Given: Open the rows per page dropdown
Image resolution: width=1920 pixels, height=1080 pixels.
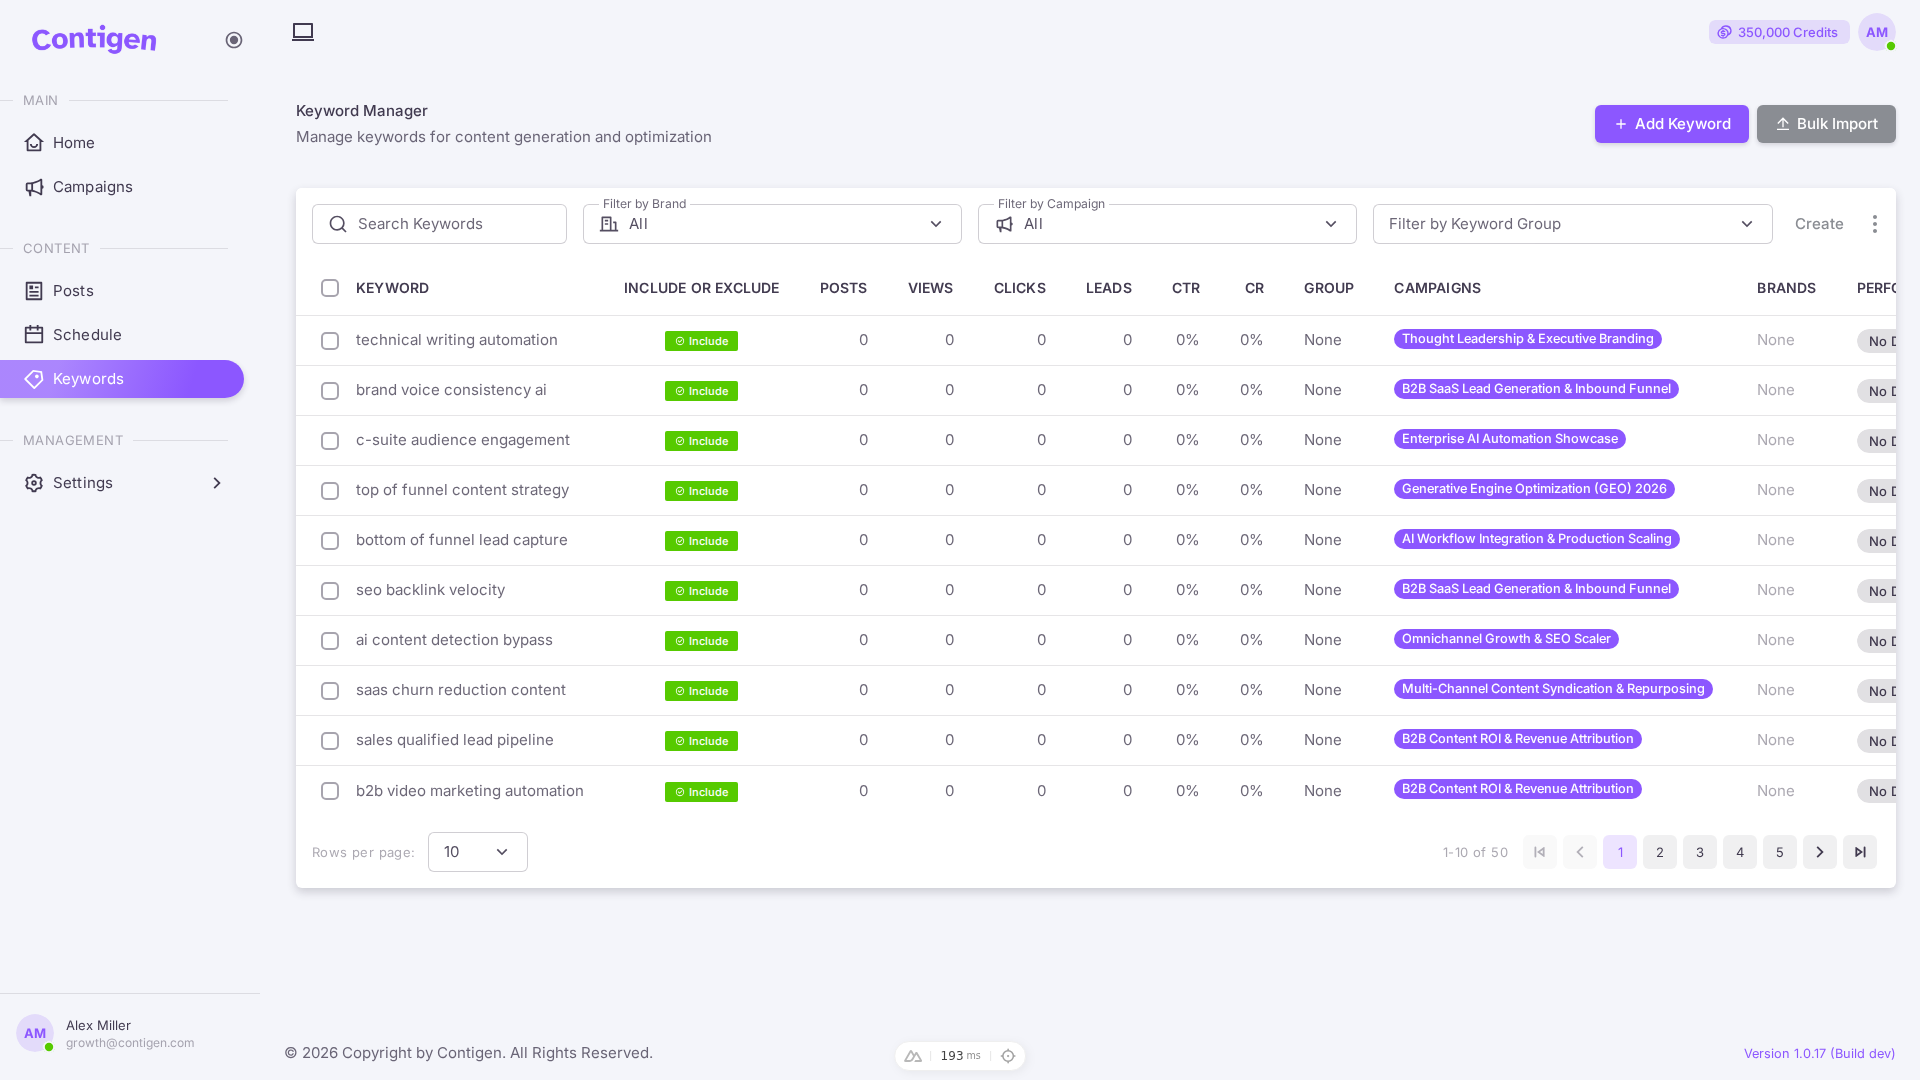Looking at the screenshot, I should pyautogui.click(x=478, y=852).
